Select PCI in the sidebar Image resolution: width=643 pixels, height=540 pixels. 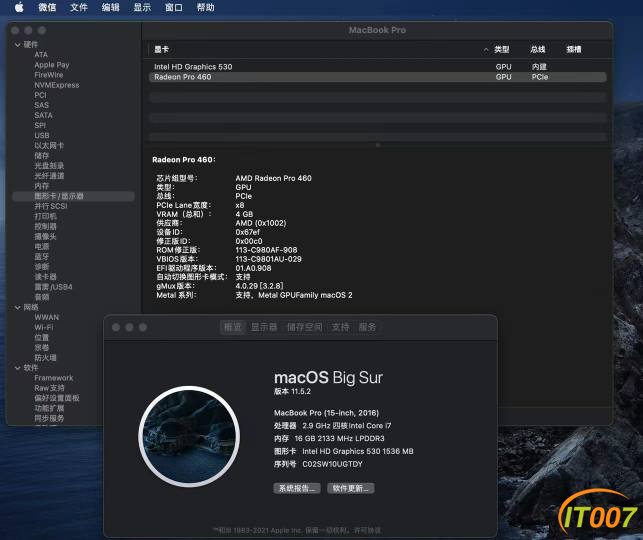[40, 95]
